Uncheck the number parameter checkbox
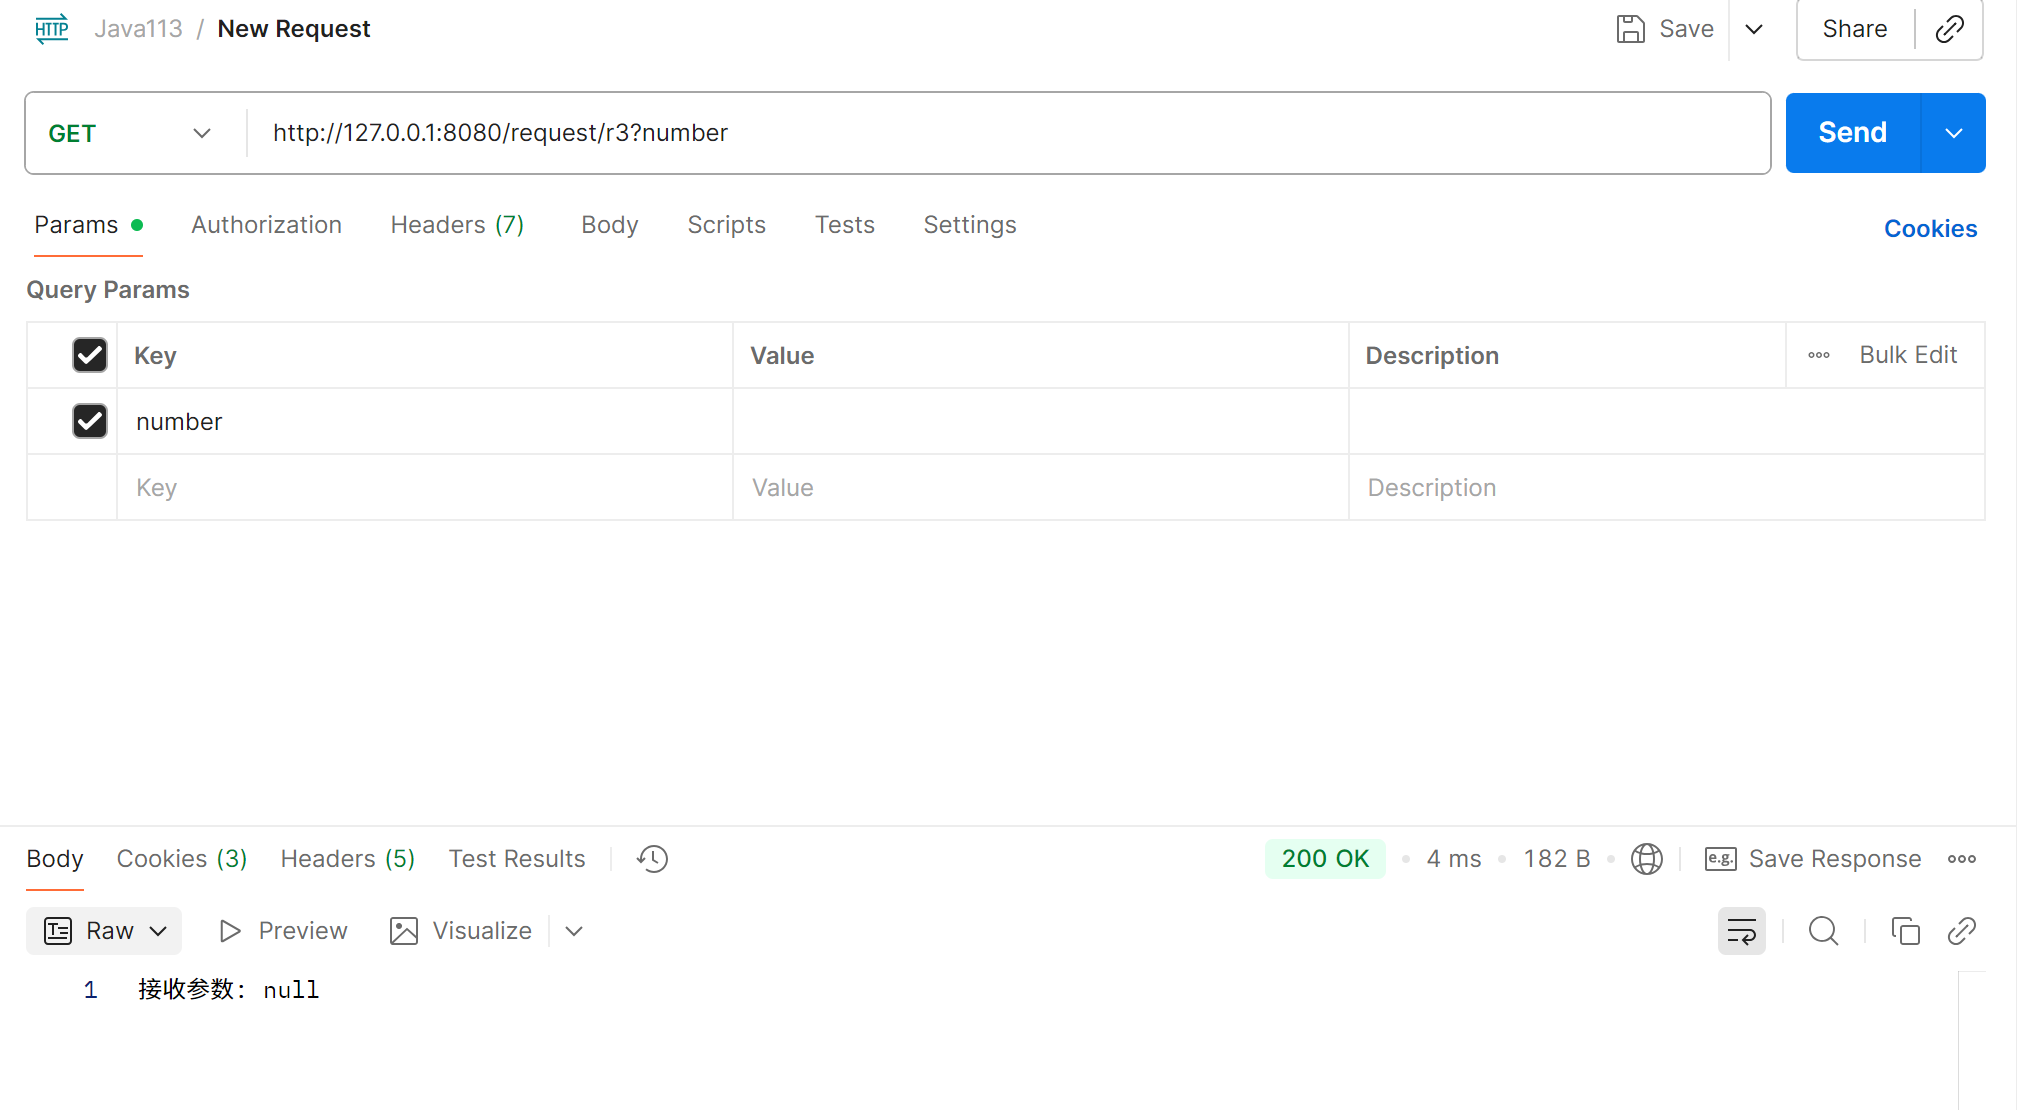The height and width of the screenshot is (1110, 2017). (90, 421)
